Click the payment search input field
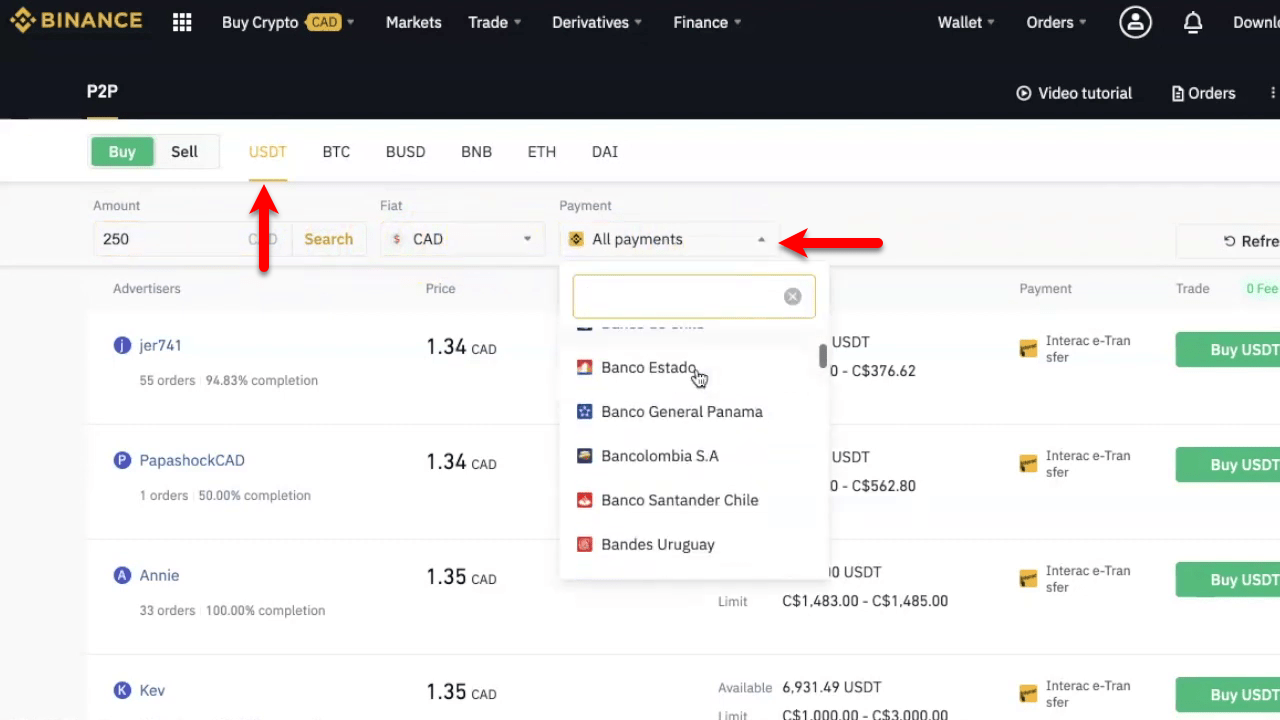 point(694,297)
